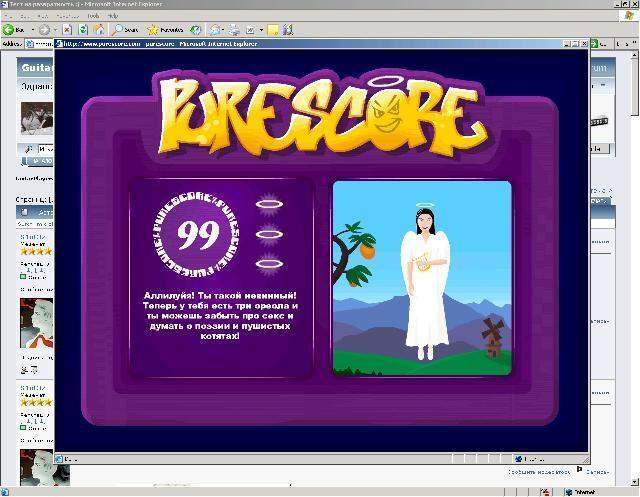Click the Internet zone icon in popup status bar
The image size is (640, 497).
pyautogui.click(x=518, y=459)
